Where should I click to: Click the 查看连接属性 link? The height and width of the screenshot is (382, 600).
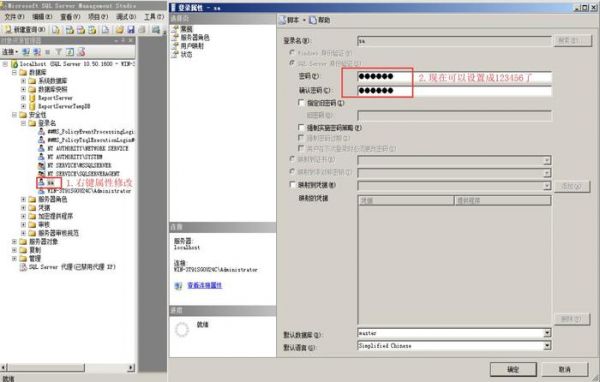[204, 286]
